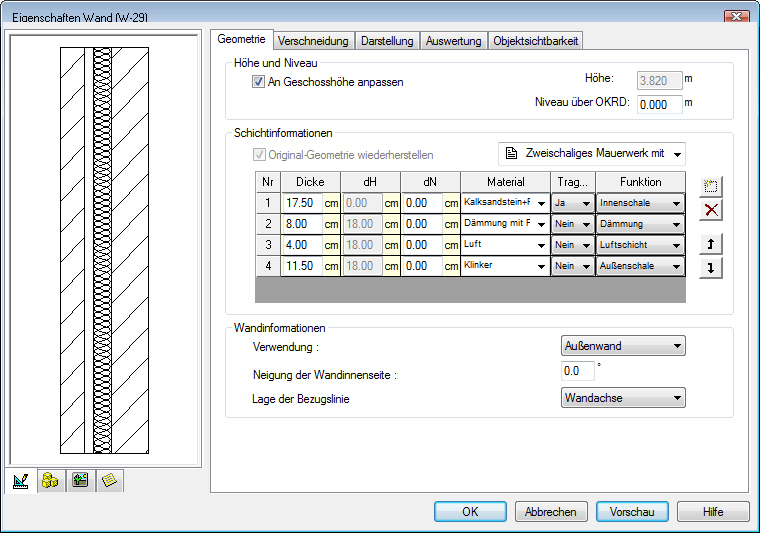Switch to the Verschneidung tab
This screenshot has height=533, width=760.
coord(313,41)
